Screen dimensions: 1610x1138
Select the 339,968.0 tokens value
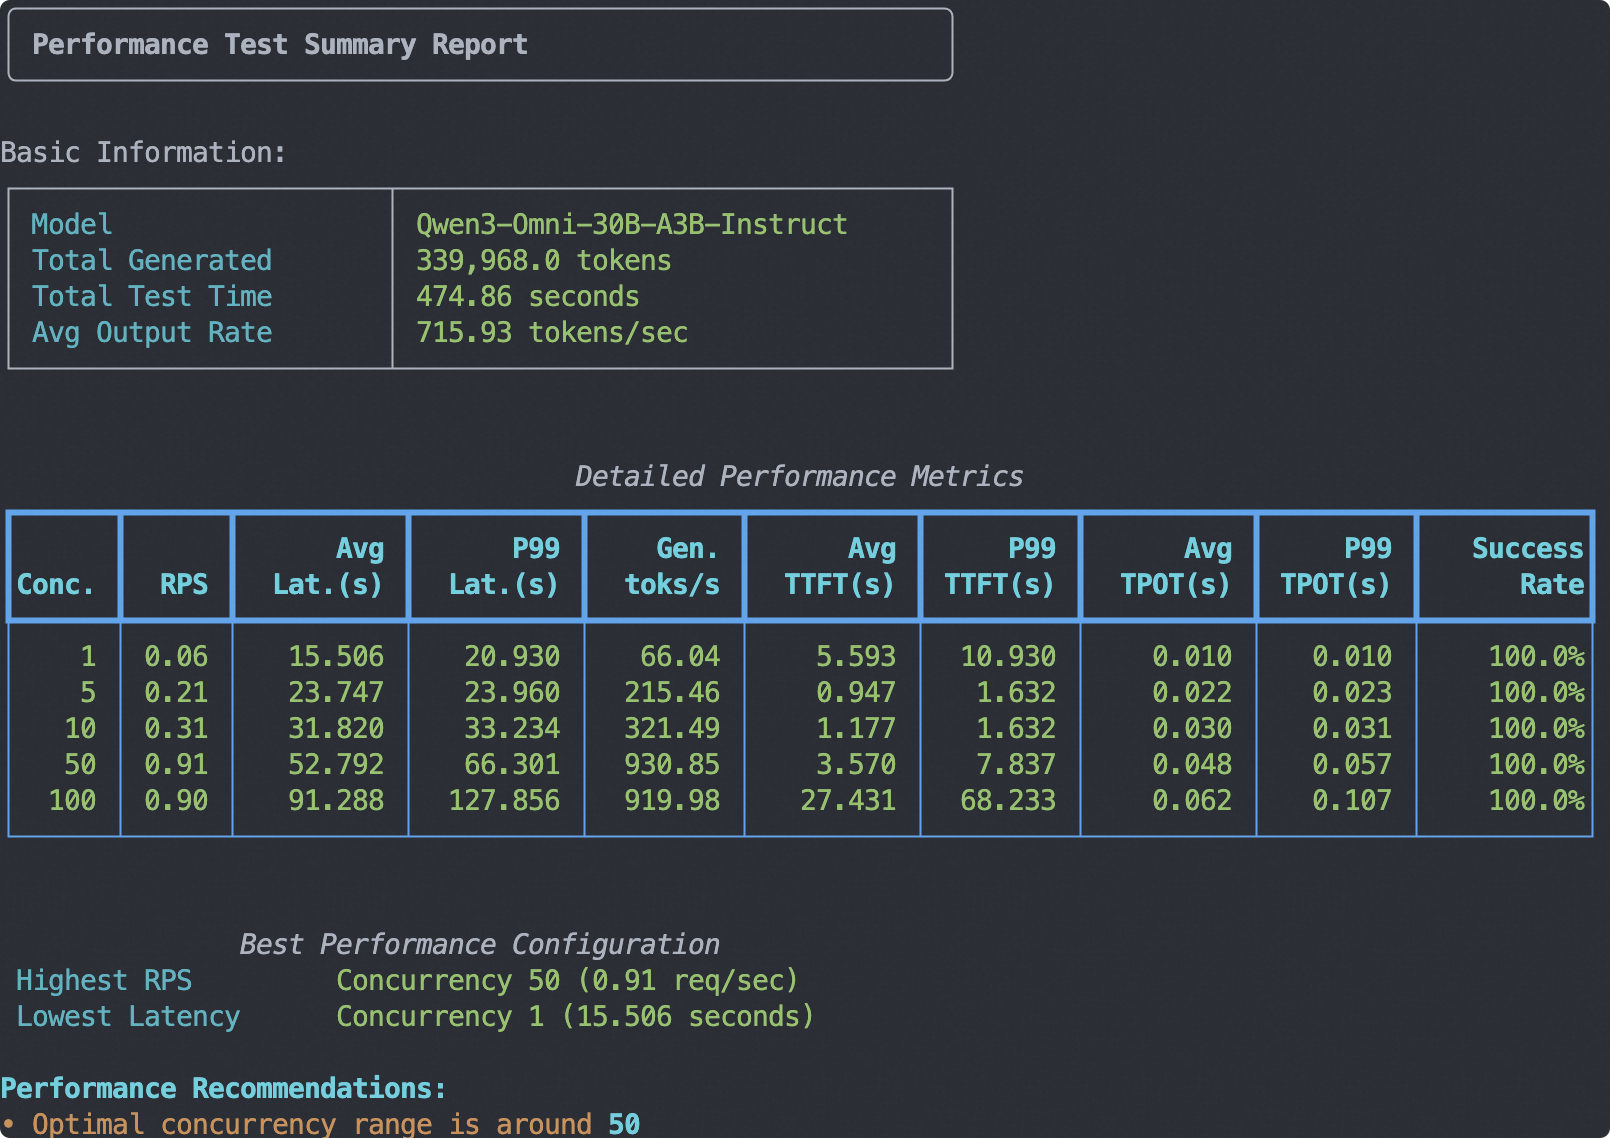(543, 260)
